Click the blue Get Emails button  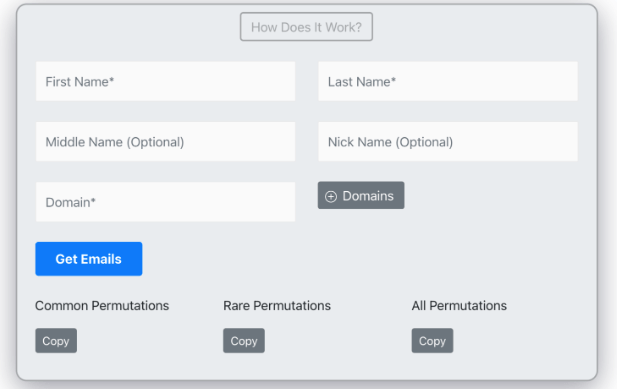(x=89, y=259)
